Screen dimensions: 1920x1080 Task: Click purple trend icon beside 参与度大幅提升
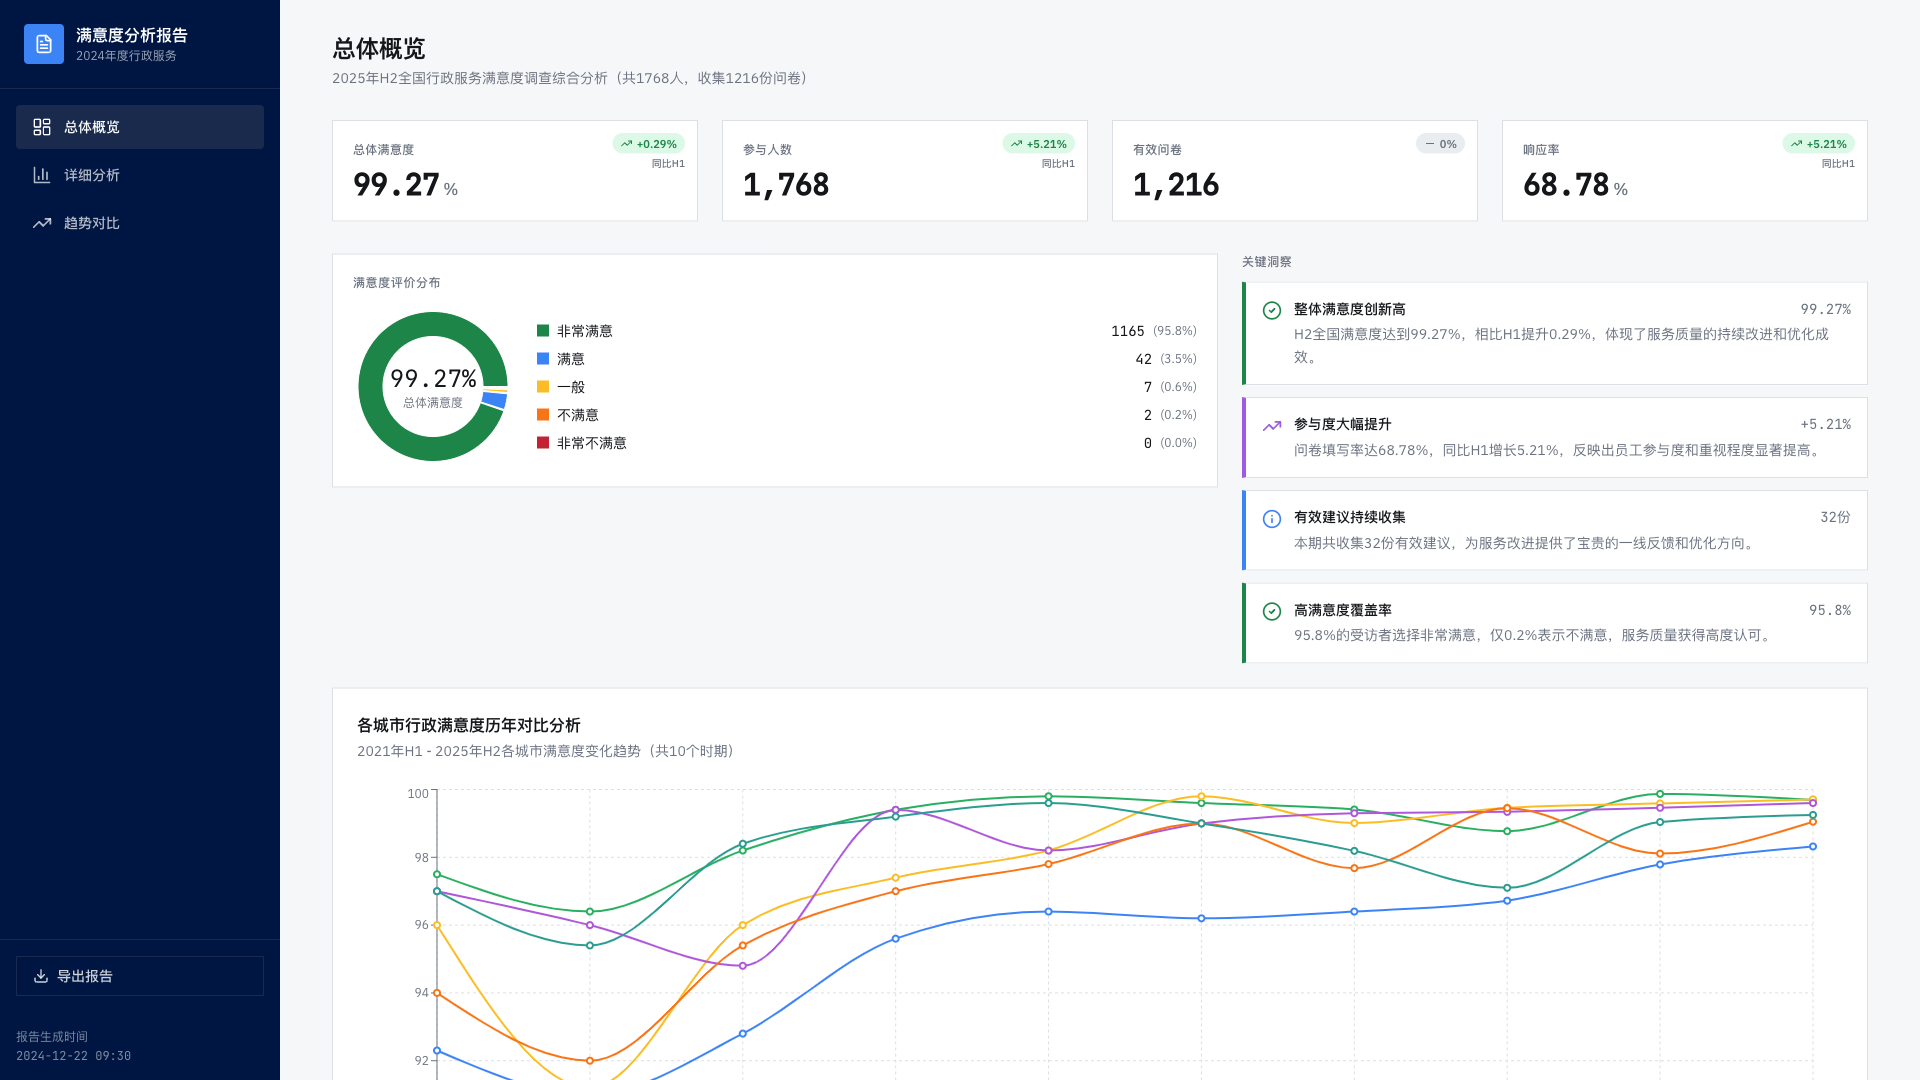point(1272,426)
